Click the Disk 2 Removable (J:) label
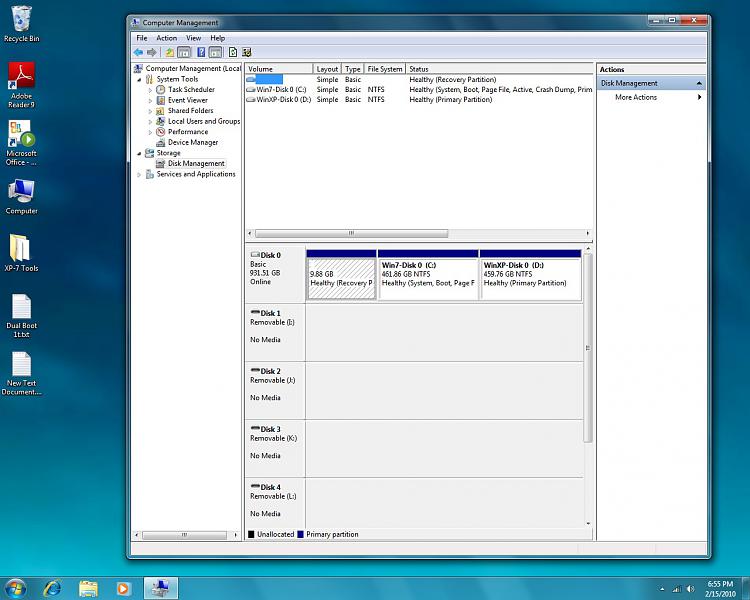The height and width of the screenshot is (600, 750). 275,390
